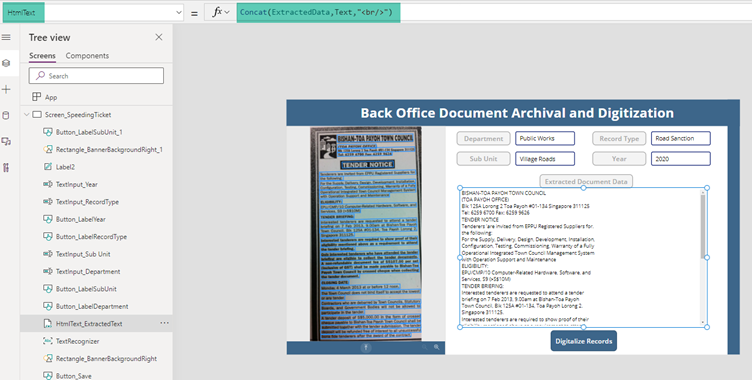Click the 2020 year input field
The width and height of the screenshot is (752, 380).
[681, 159]
